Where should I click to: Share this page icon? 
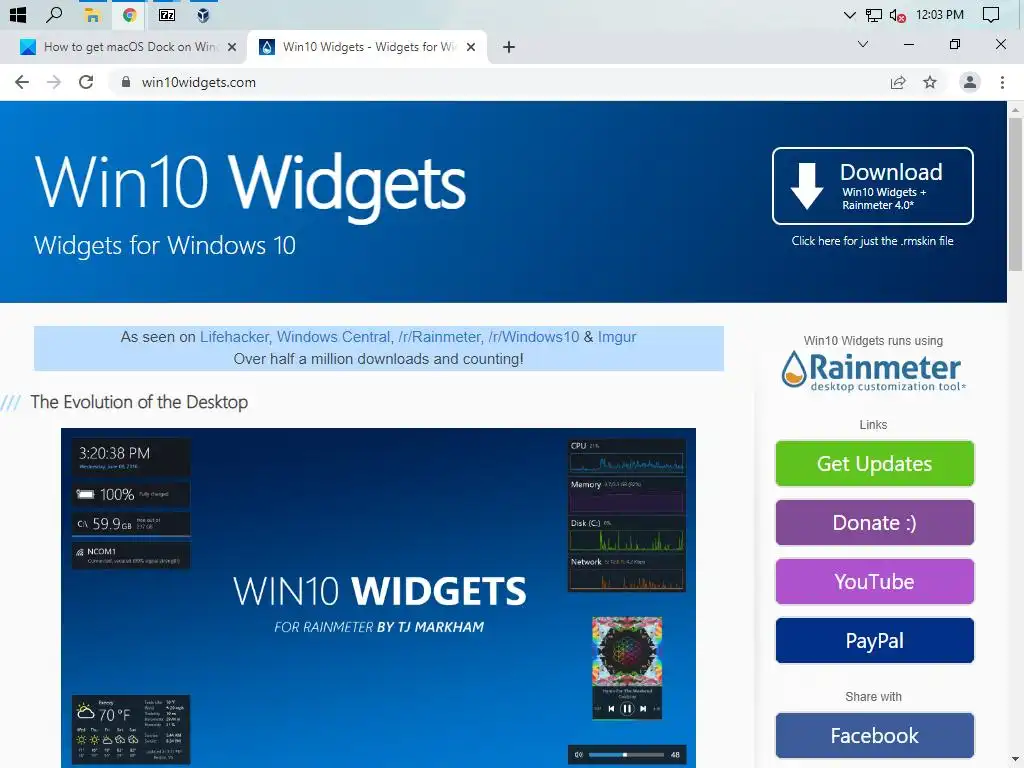coord(898,82)
